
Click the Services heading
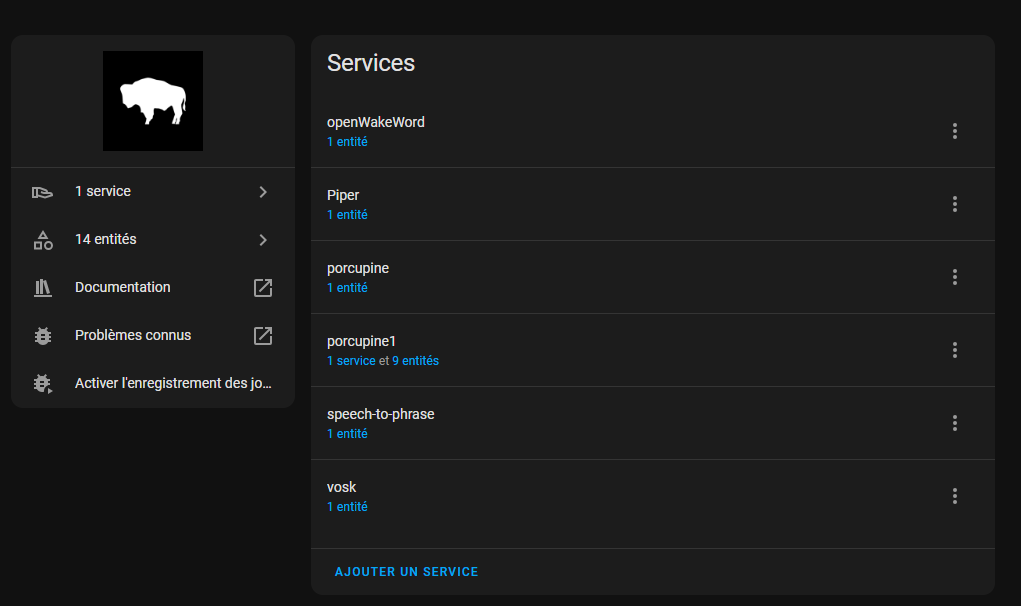click(371, 63)
